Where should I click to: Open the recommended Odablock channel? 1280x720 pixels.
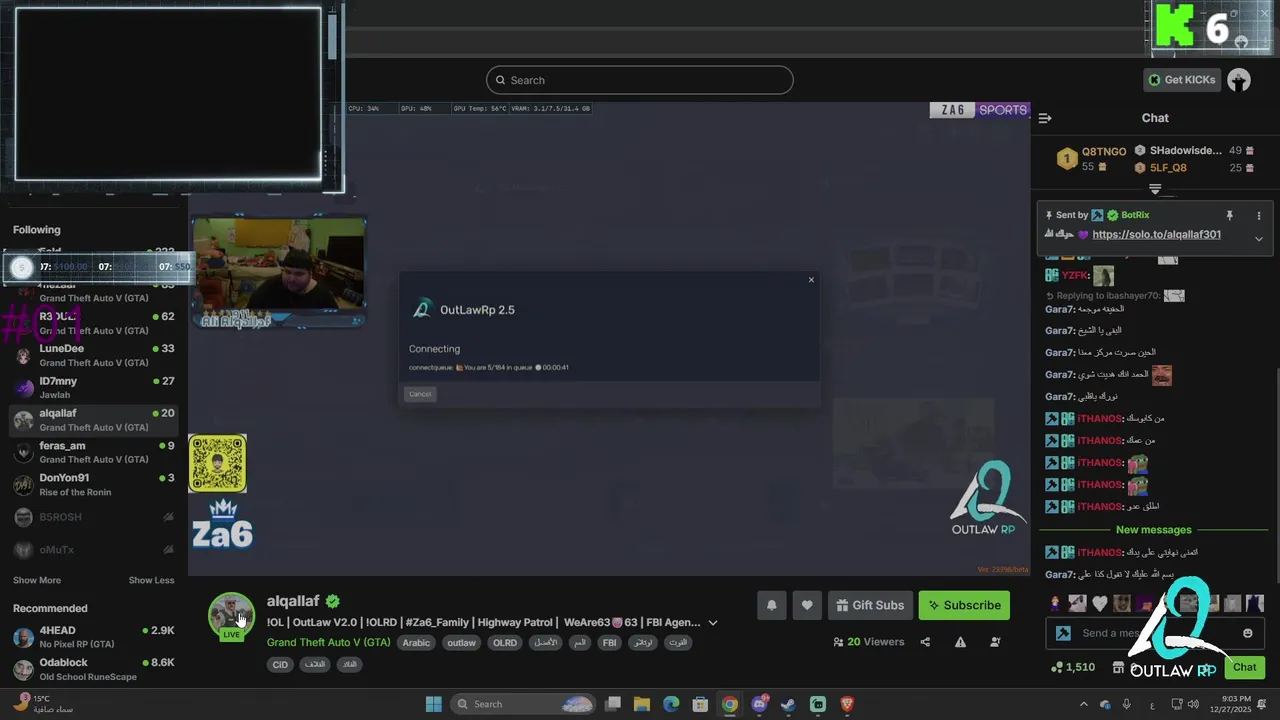coord(94,669)
